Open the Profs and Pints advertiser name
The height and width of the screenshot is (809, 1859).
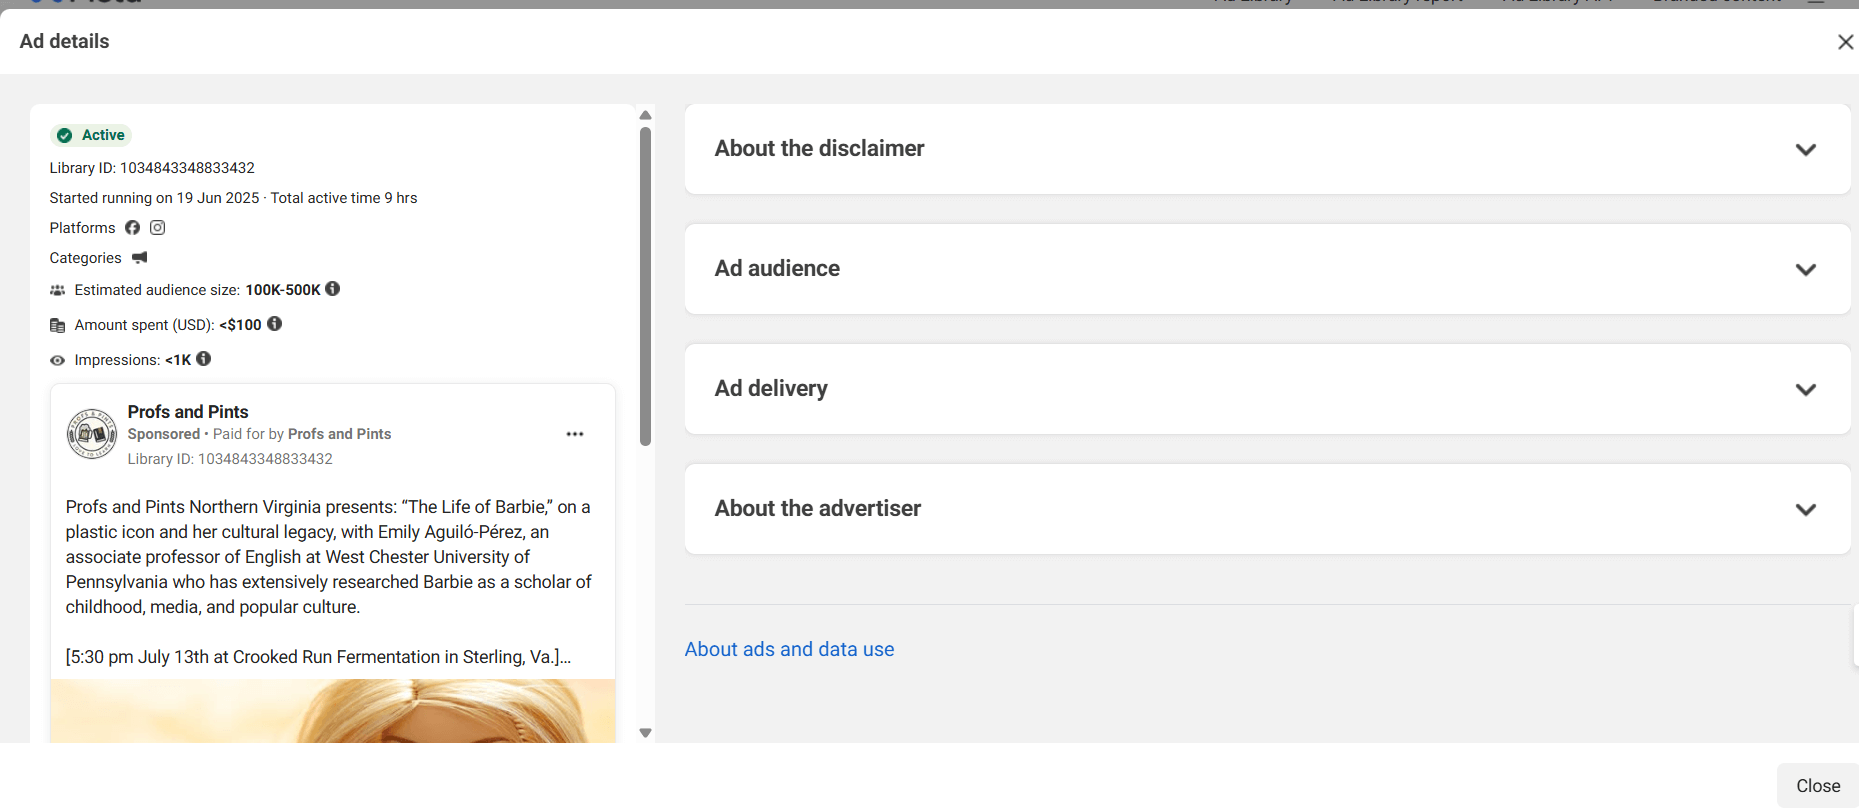pyautogui.click(x=188, y=412)
